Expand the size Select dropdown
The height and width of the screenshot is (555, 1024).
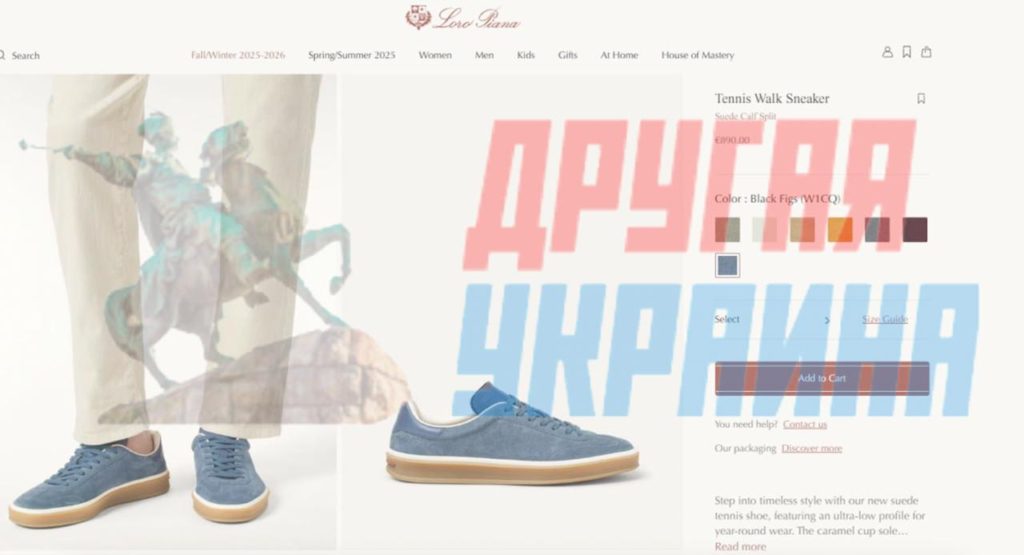(773, 319)
